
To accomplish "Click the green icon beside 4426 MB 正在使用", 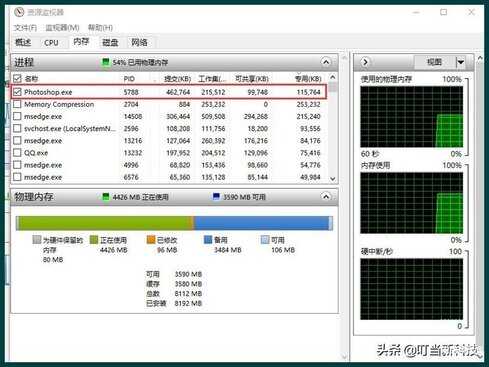I will (x=106, y=197).
